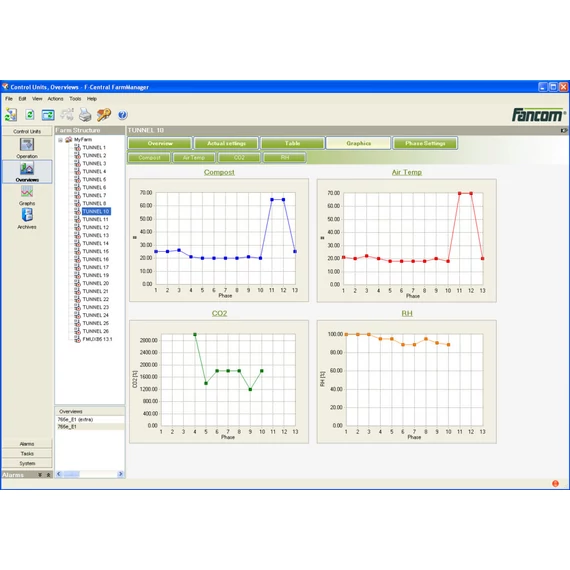This screenshot has height=570, width=570.
Task: Select TUNNEL 20 in farm tree
Action: click(96, 284)
